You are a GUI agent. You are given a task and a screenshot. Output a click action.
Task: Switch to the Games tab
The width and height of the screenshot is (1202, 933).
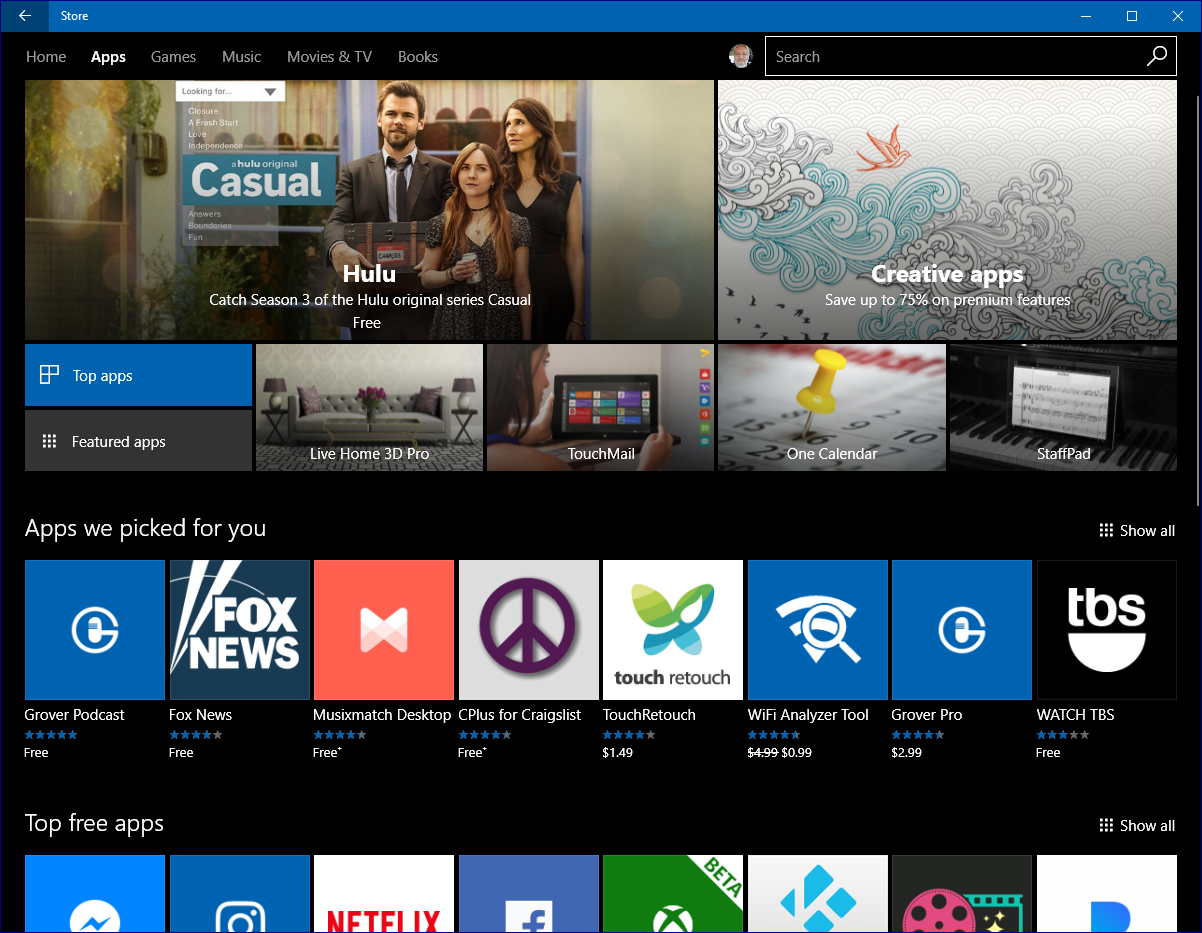tap(173, 57)
